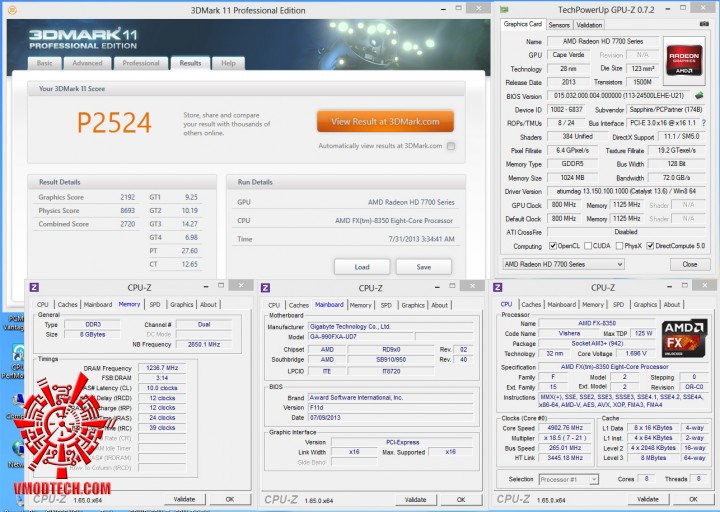This screenshot has height=512, width=720.
Task: Click the Time value in Run Details
Action: [x=422, y=239]
